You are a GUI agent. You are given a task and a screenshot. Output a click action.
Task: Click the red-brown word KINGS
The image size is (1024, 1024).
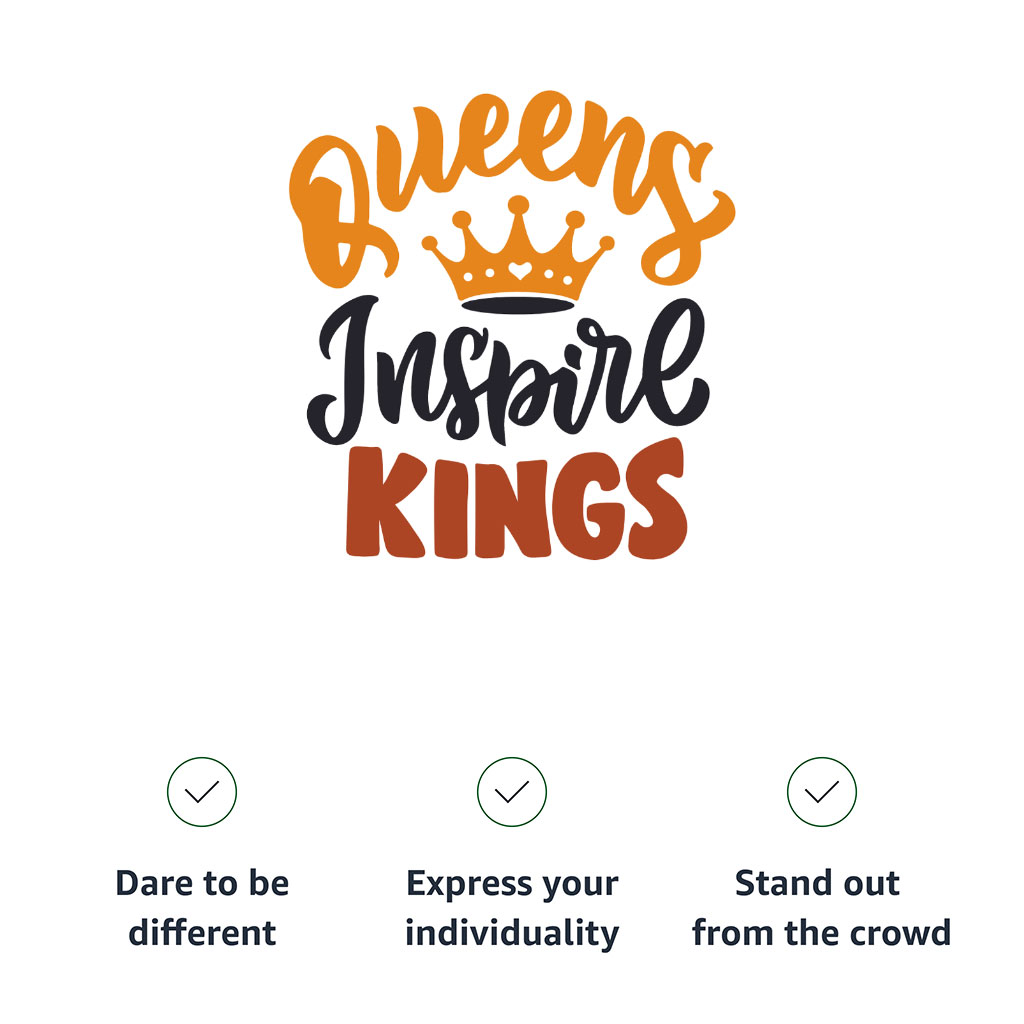[516, 503]
